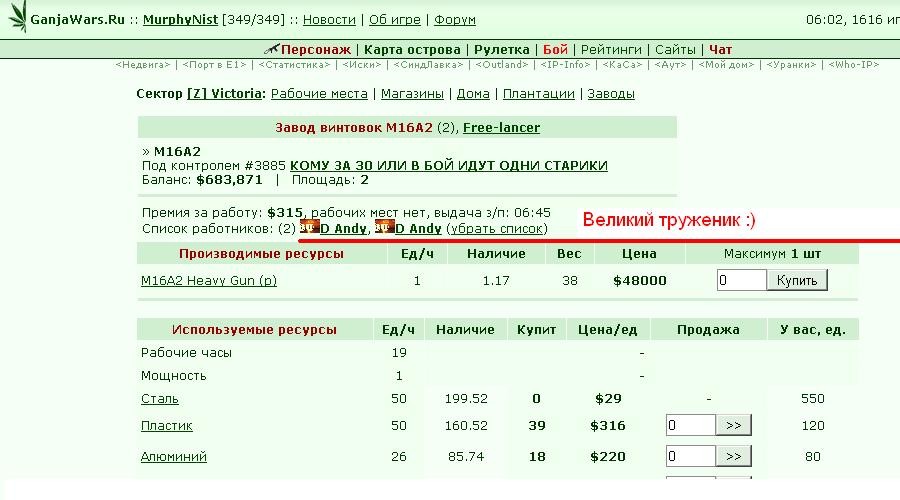Image resolution: width=900 pixels, height=500 pixels.
Task: Click the gun icon beside Персонаж
Action: [x=271, y=49]
